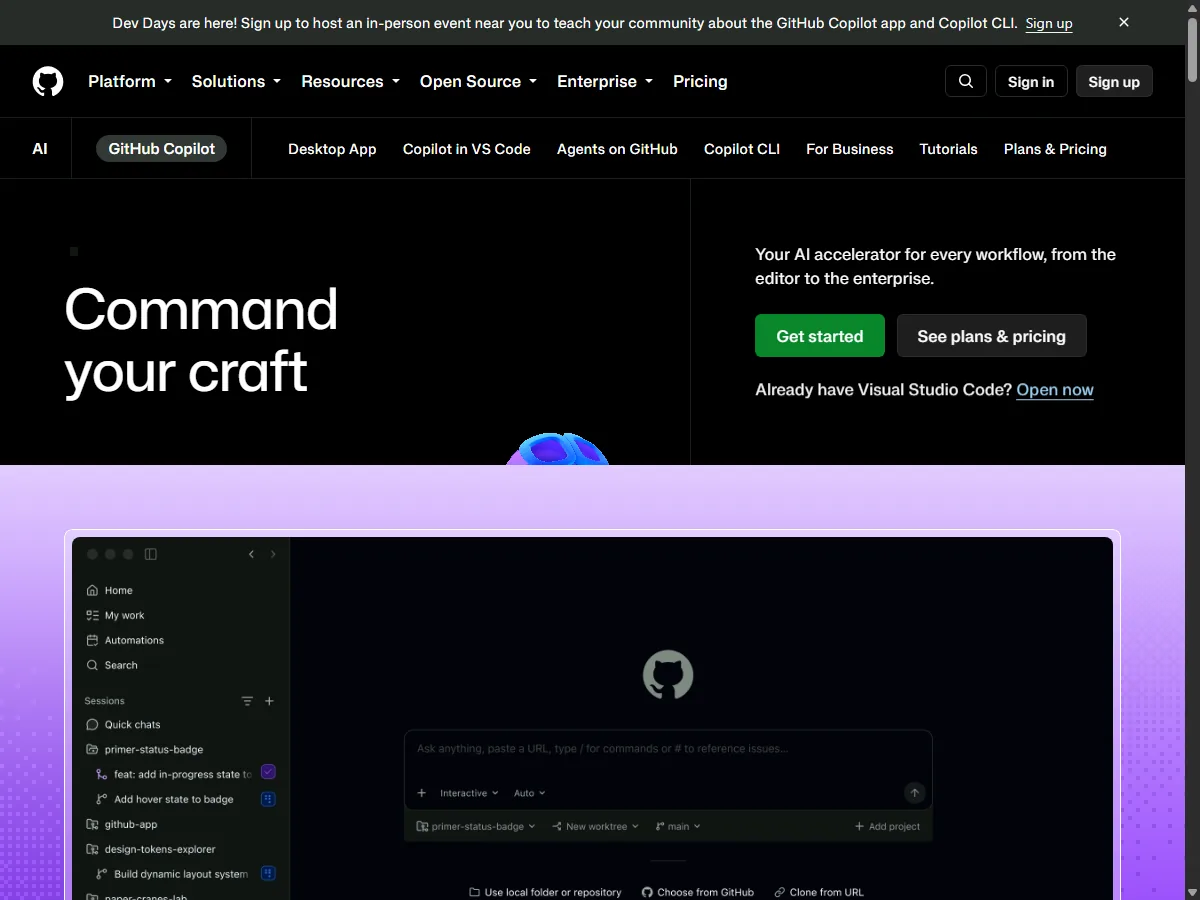Click the GitHub Octocat logo in header
This screenshot has width=1200, height=900.
pos(48,81)
